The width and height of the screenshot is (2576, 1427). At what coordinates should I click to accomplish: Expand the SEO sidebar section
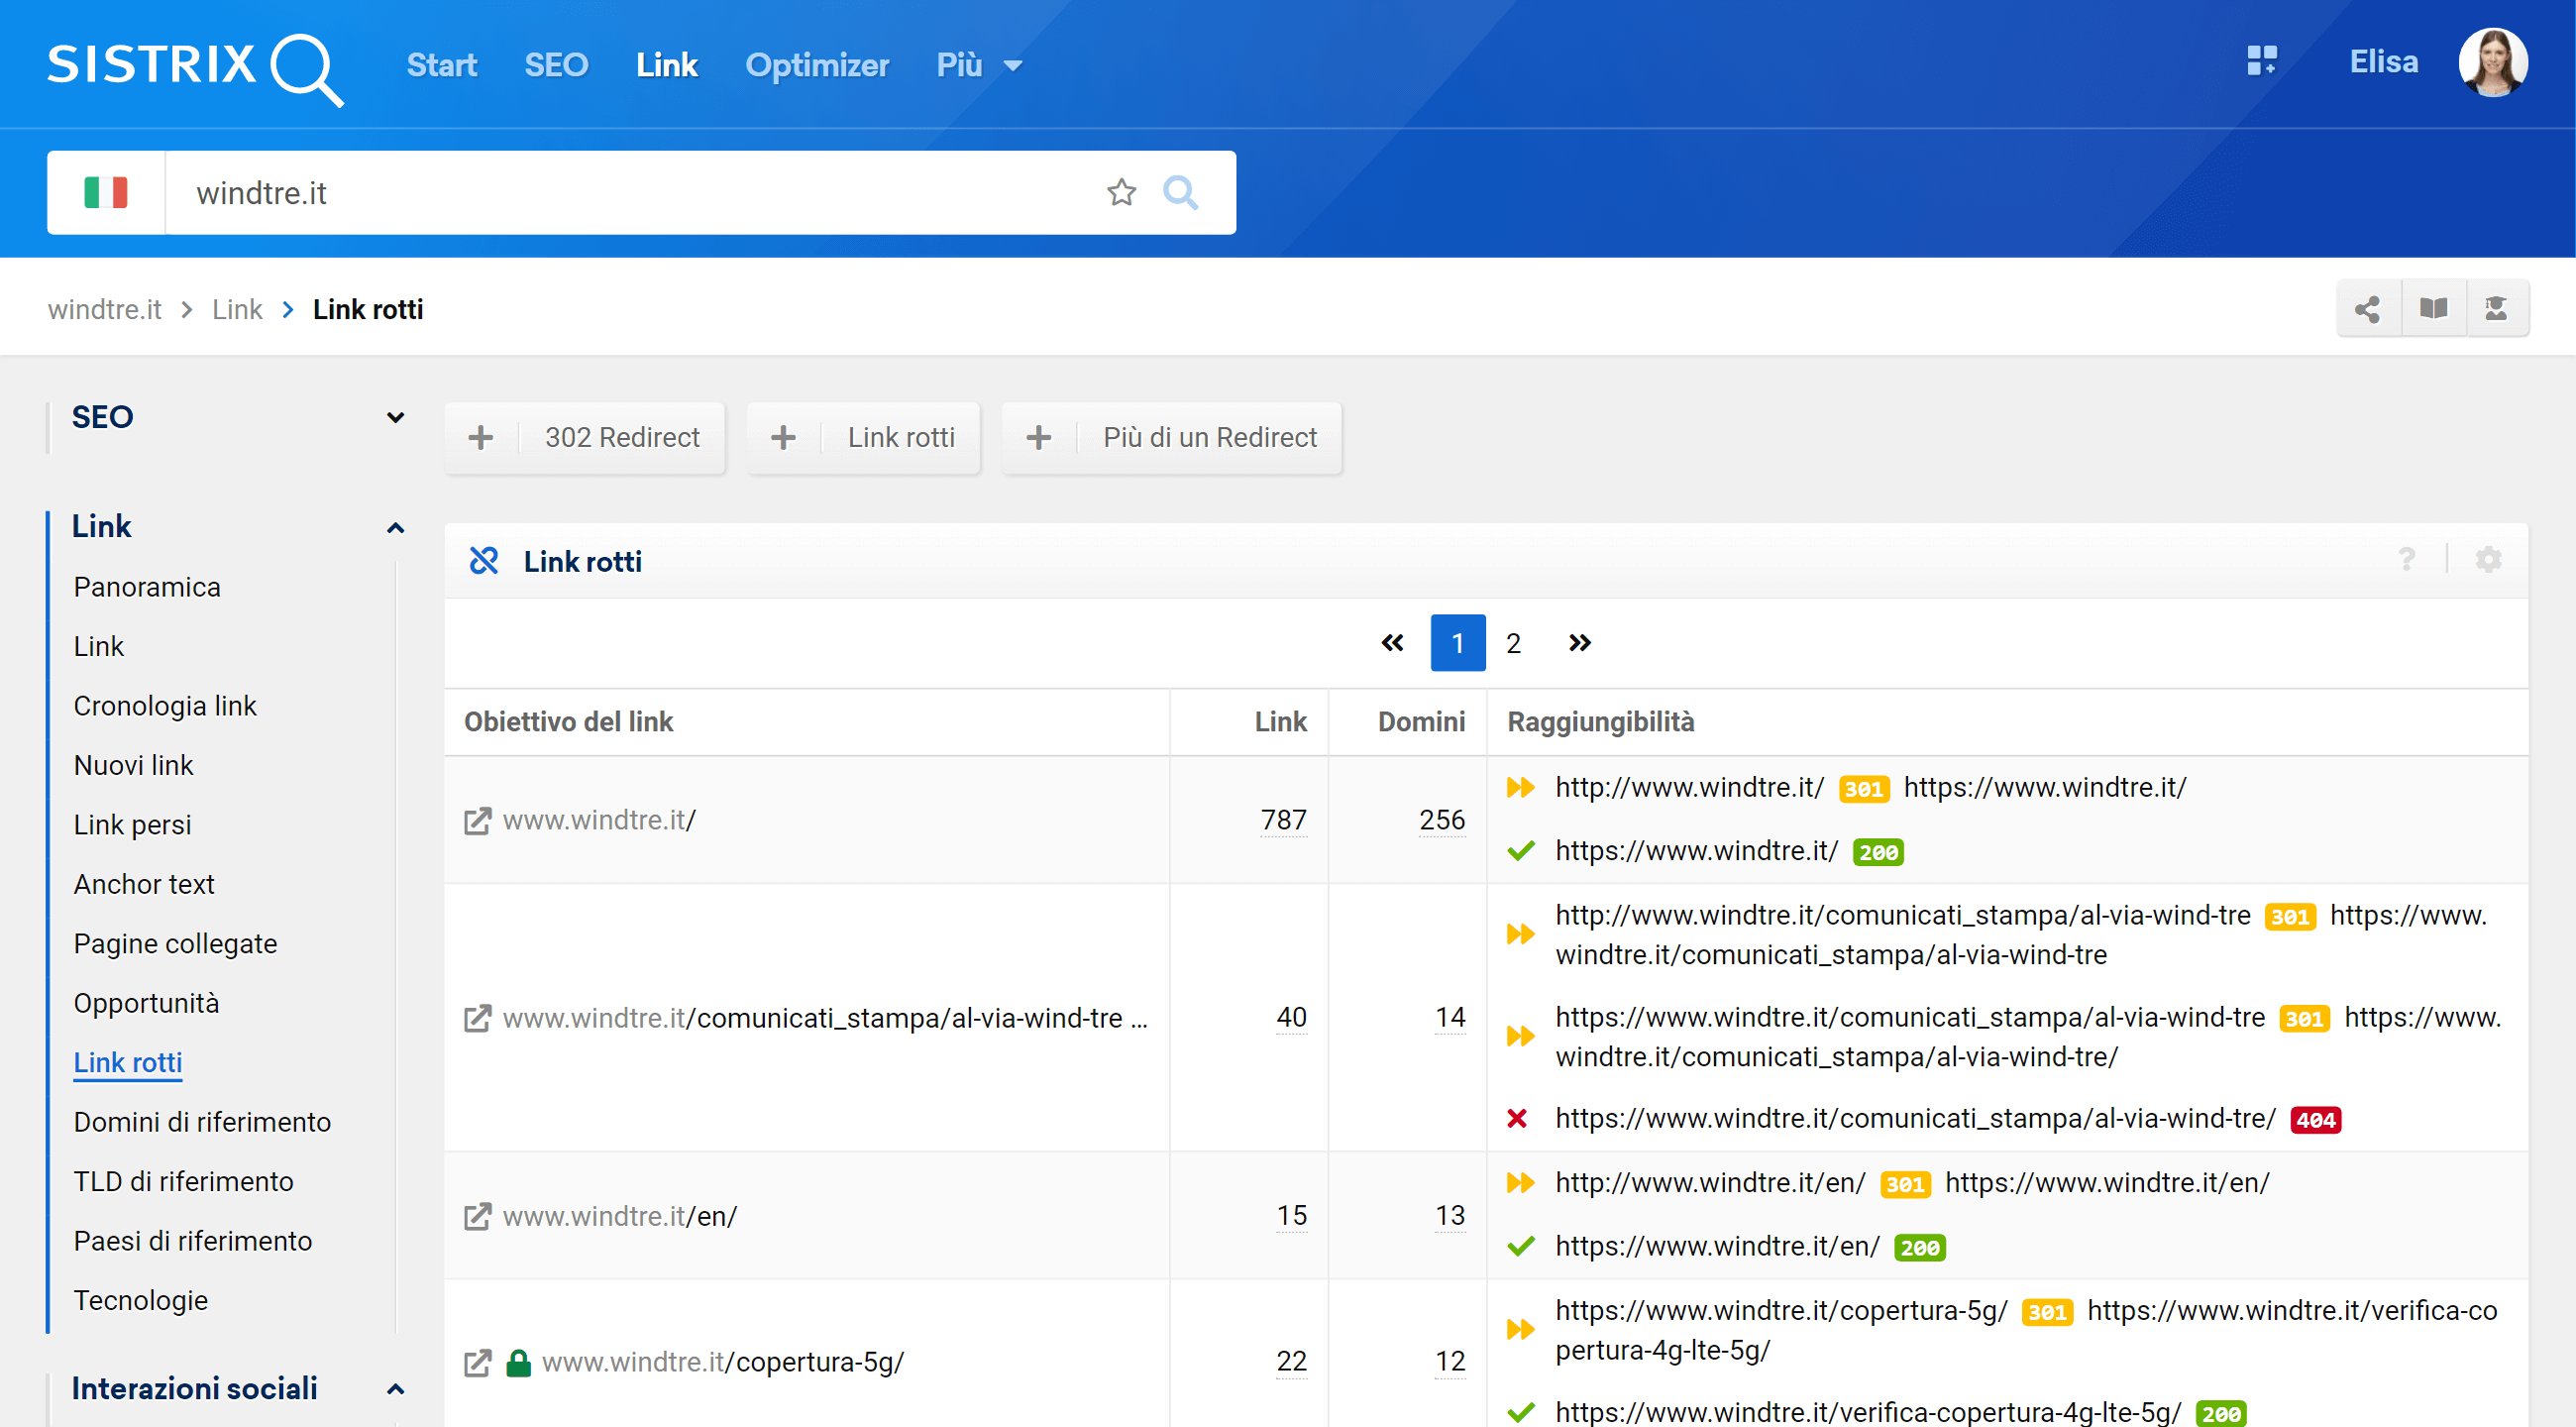coord(395,417)
